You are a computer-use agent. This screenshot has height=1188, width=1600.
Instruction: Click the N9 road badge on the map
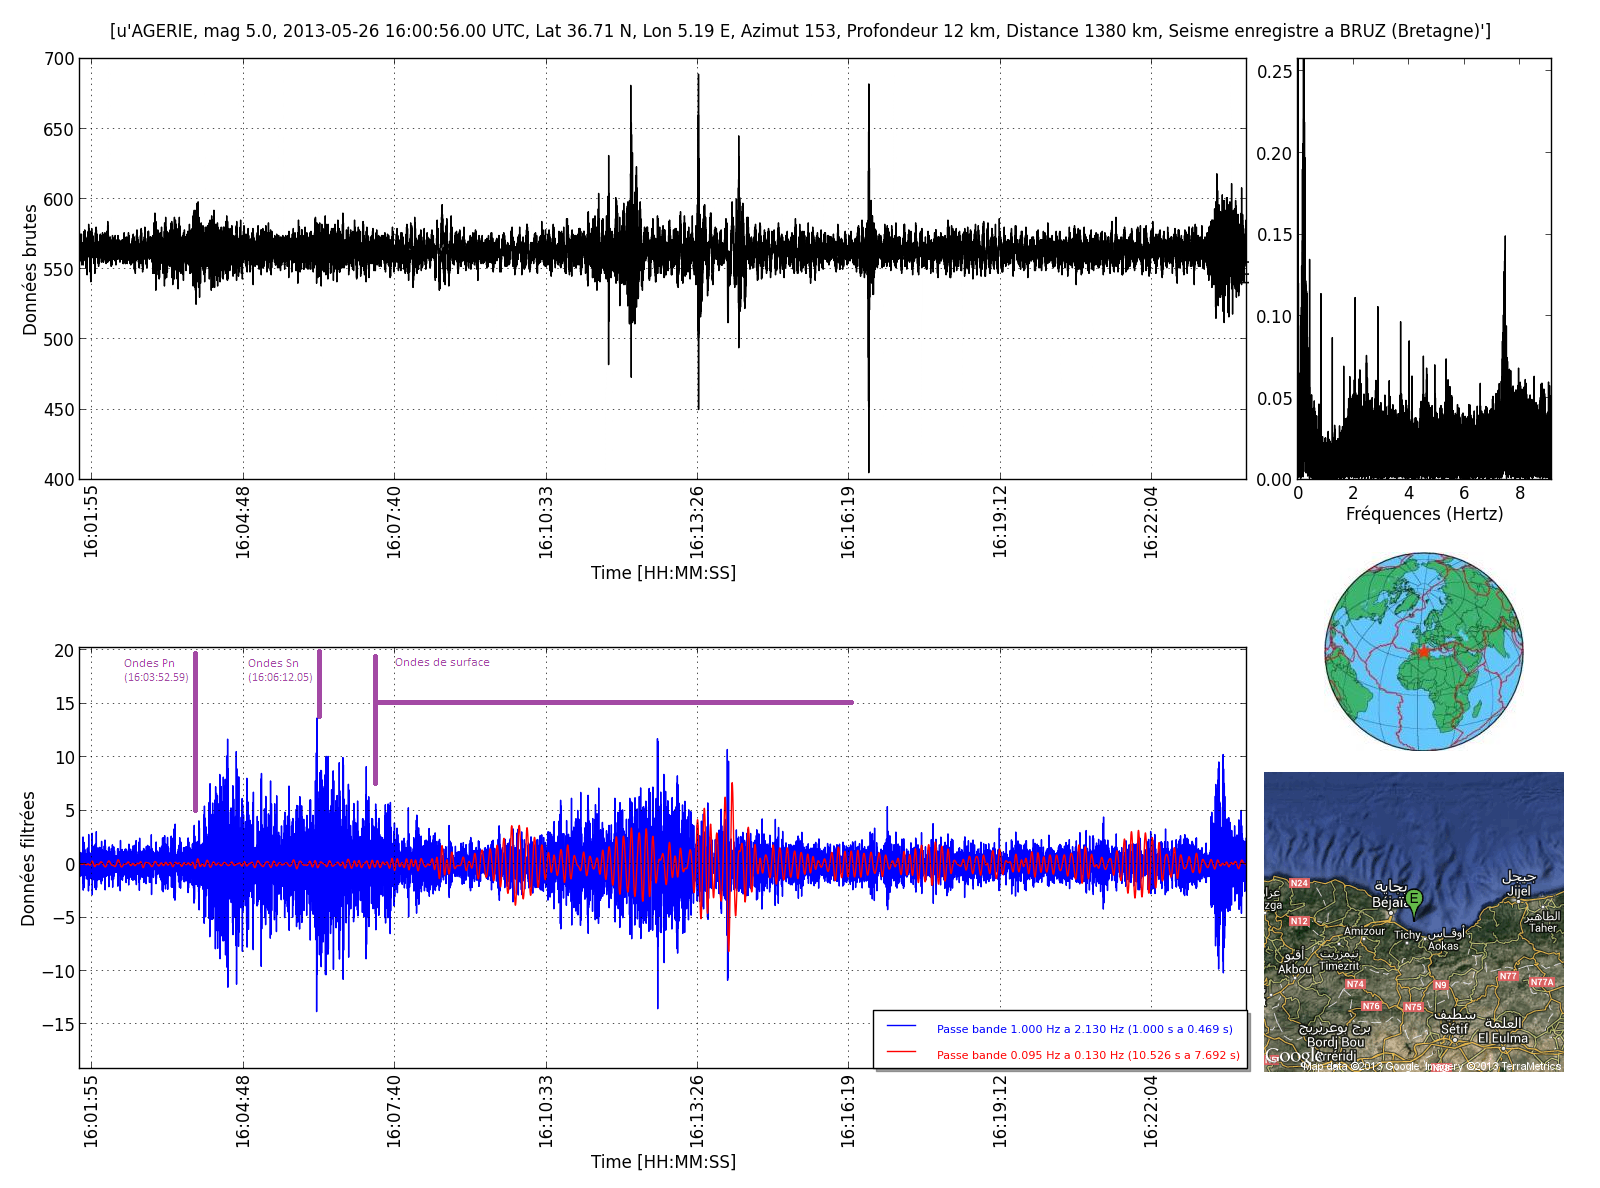click(x=1440, y=985)
